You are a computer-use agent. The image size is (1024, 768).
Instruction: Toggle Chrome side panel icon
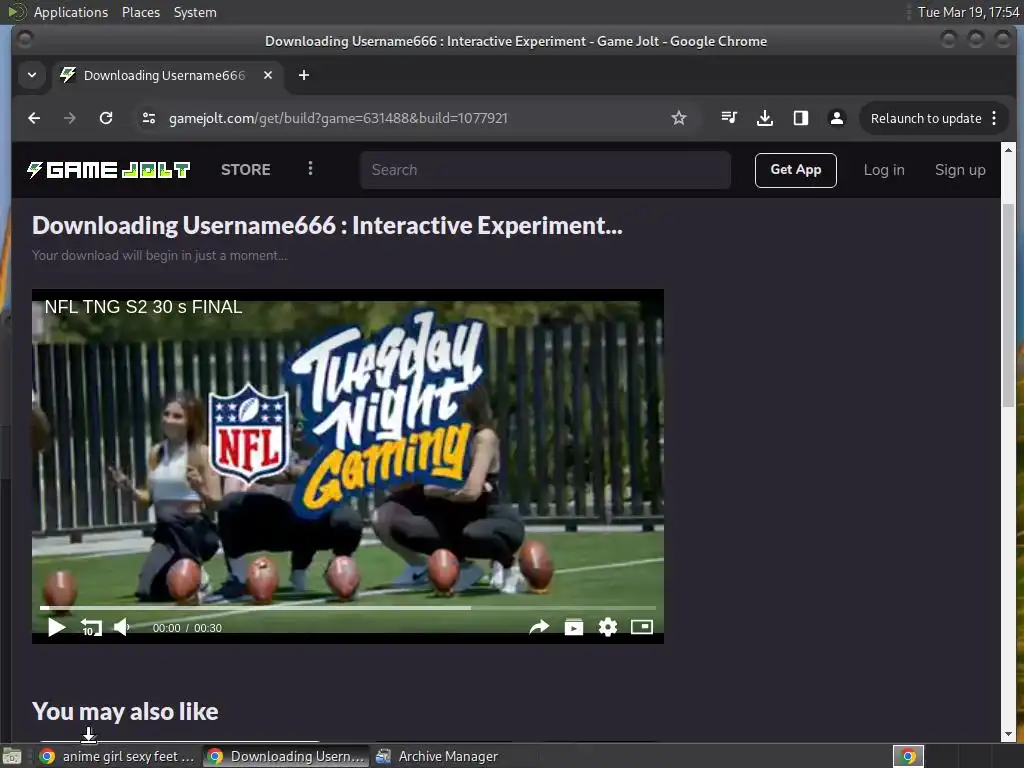point(801,118)
